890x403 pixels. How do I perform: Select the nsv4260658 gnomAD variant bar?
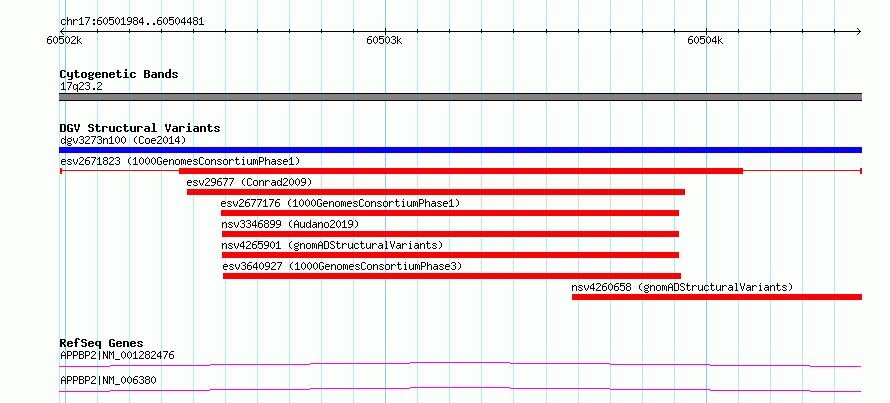click(717, 297)
